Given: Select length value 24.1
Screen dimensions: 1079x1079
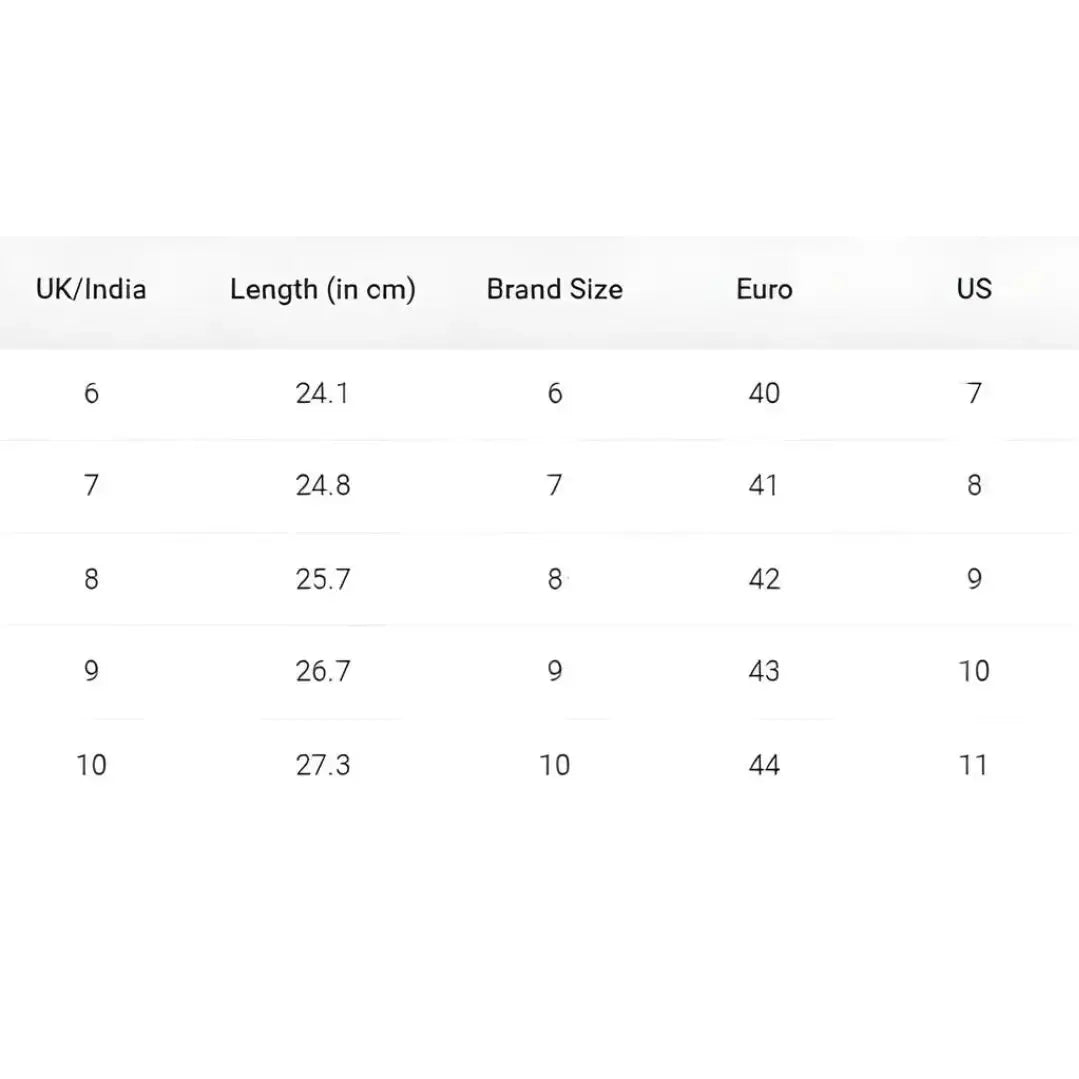Looking at the screenshot, I should pos(322,393).
